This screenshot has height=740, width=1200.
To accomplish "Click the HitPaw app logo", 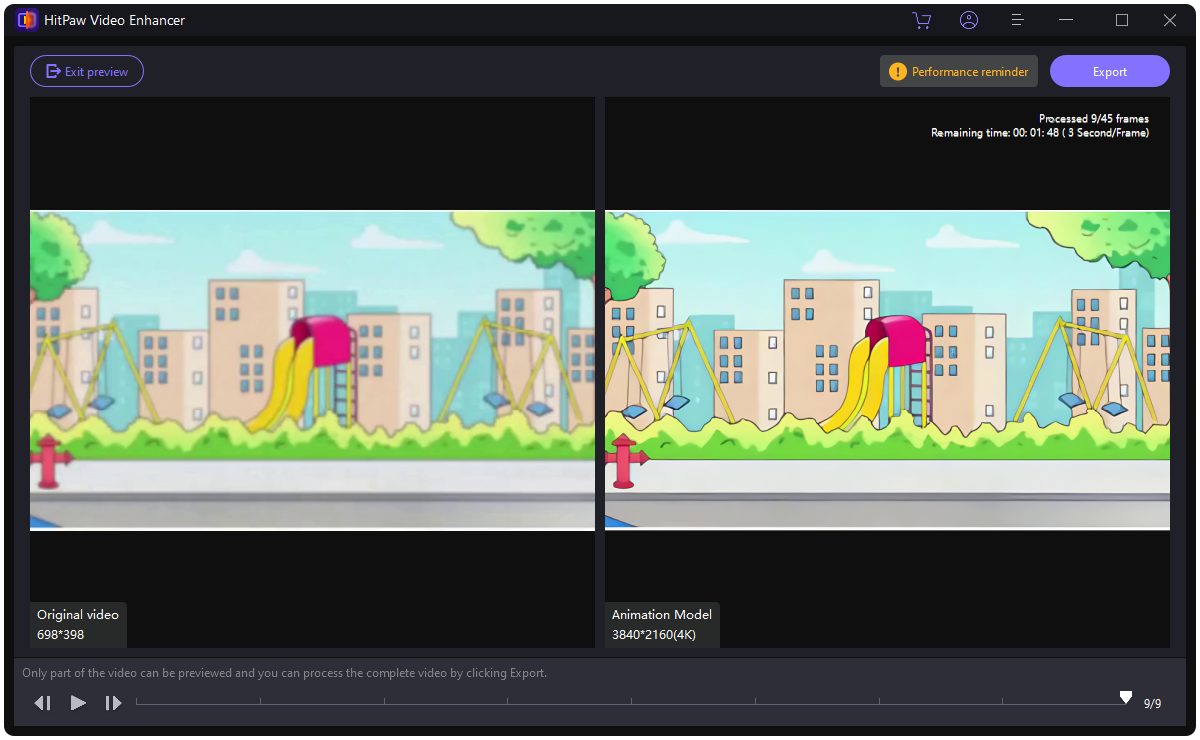I will pyautogui.click(x=27, y=20).
